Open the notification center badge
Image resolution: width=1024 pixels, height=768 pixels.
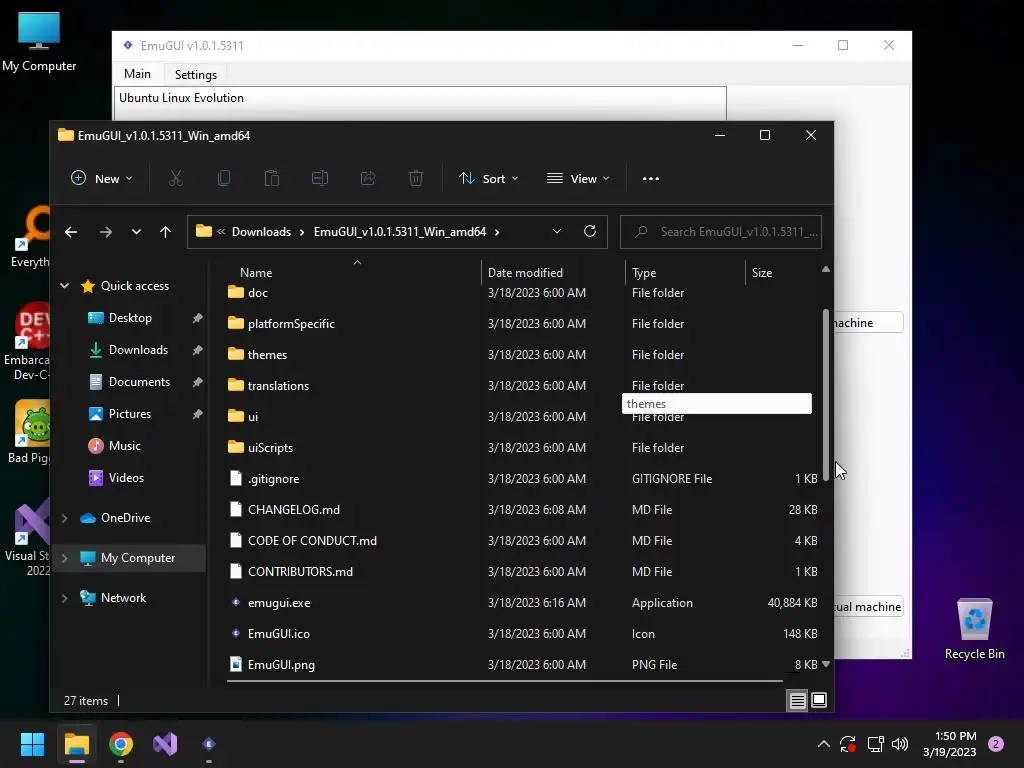[x=996, y=744]
